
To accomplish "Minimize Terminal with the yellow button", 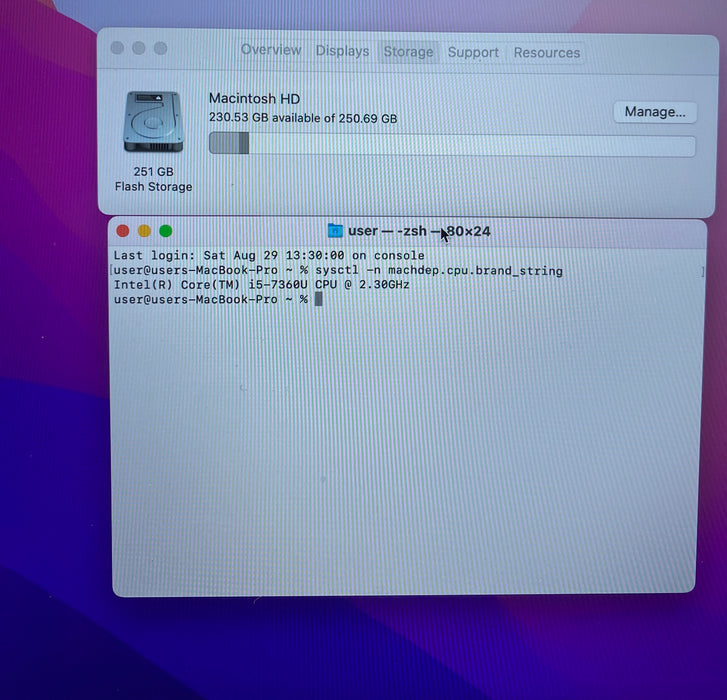I will pos(144,231).
